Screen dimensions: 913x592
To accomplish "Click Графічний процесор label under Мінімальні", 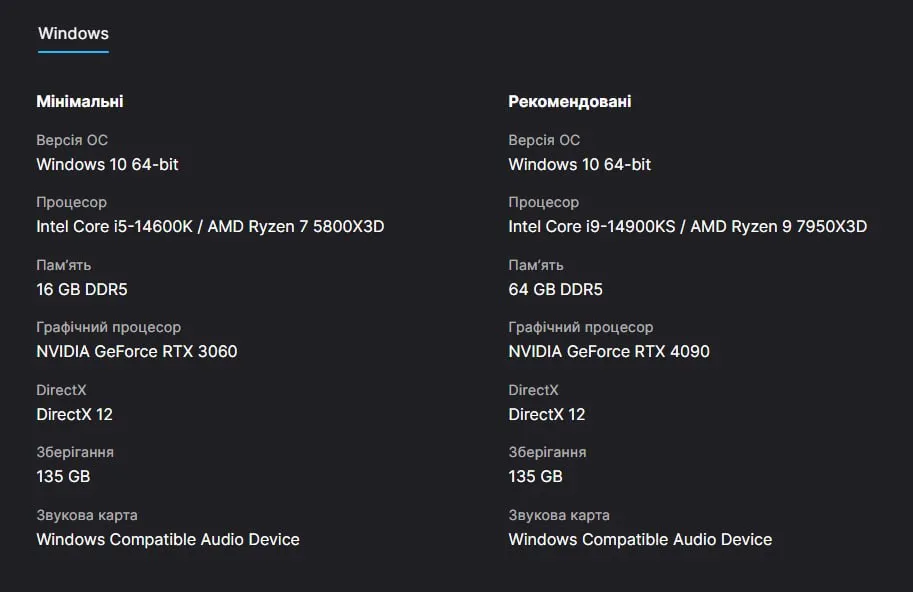I will [x=108, y=328].
